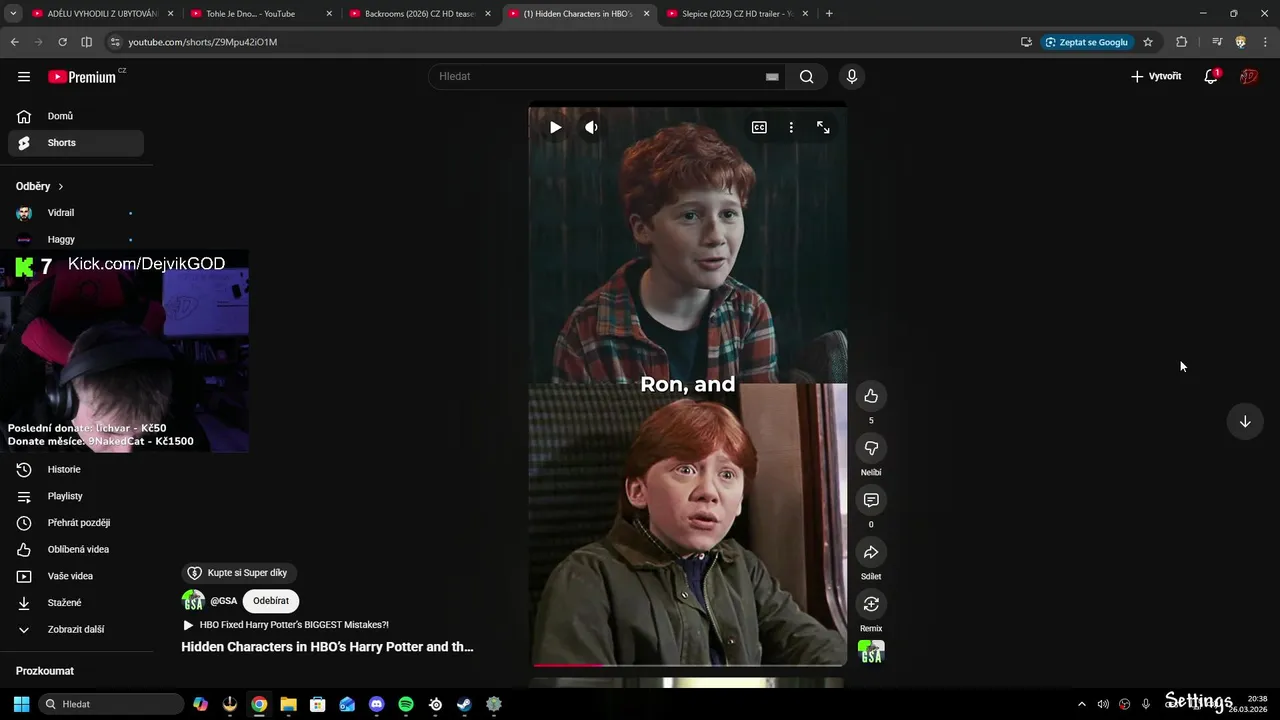This screenshot has width=1280, height=720.
Task: Open Playlisty in the sidebar
Action: [x=76, y=496]
